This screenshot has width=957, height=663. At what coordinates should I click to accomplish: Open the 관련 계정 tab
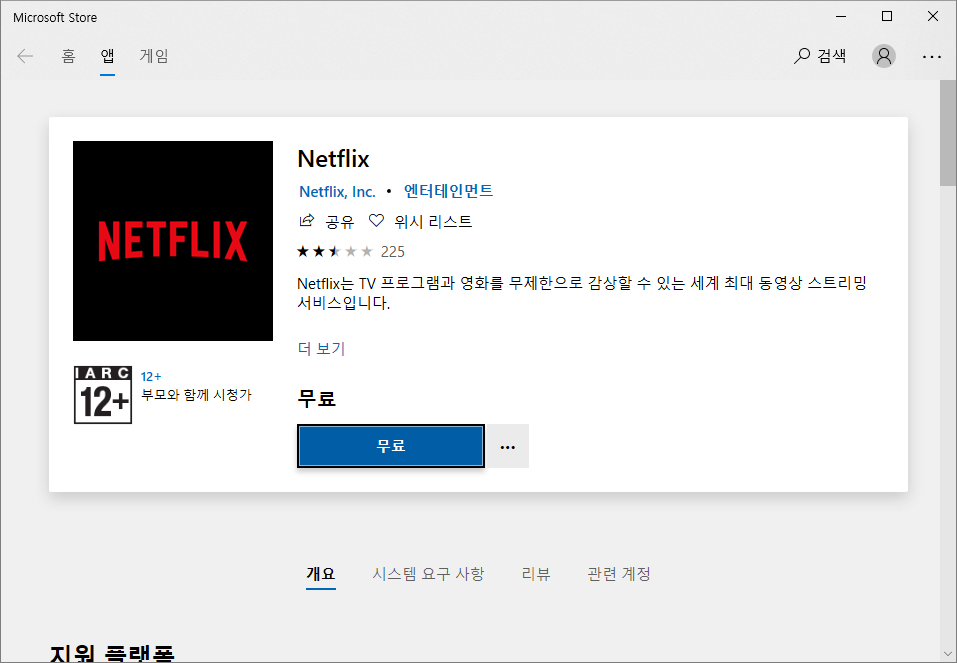tap(619, 574)
